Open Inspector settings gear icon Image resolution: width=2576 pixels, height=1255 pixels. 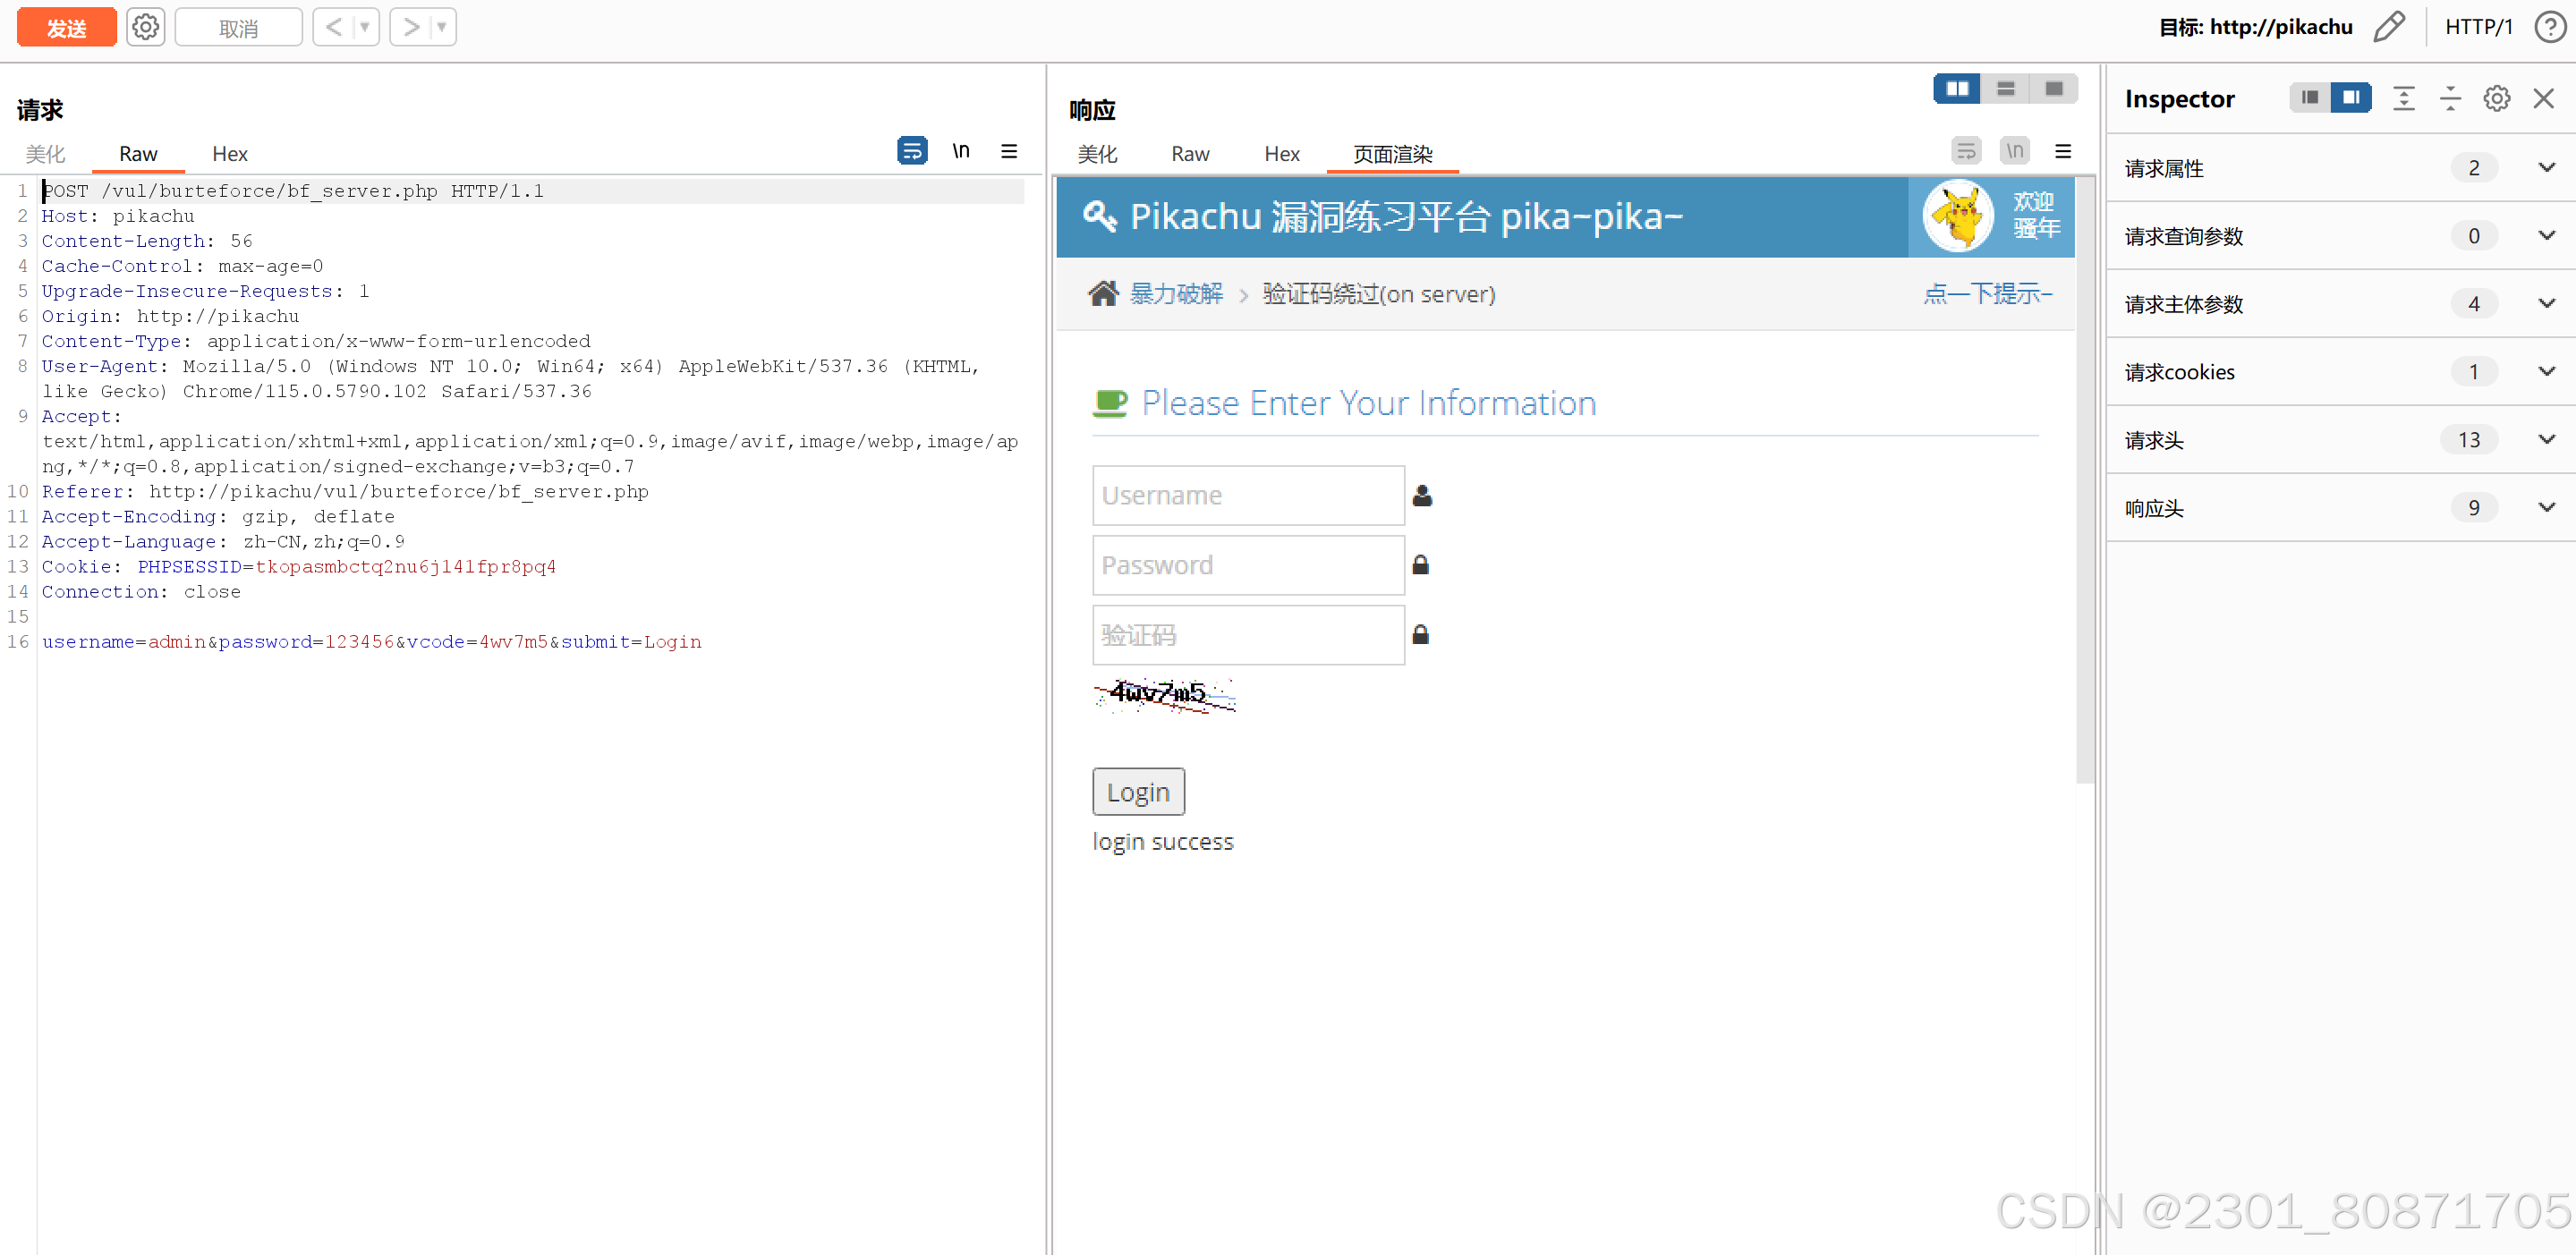2496,98
